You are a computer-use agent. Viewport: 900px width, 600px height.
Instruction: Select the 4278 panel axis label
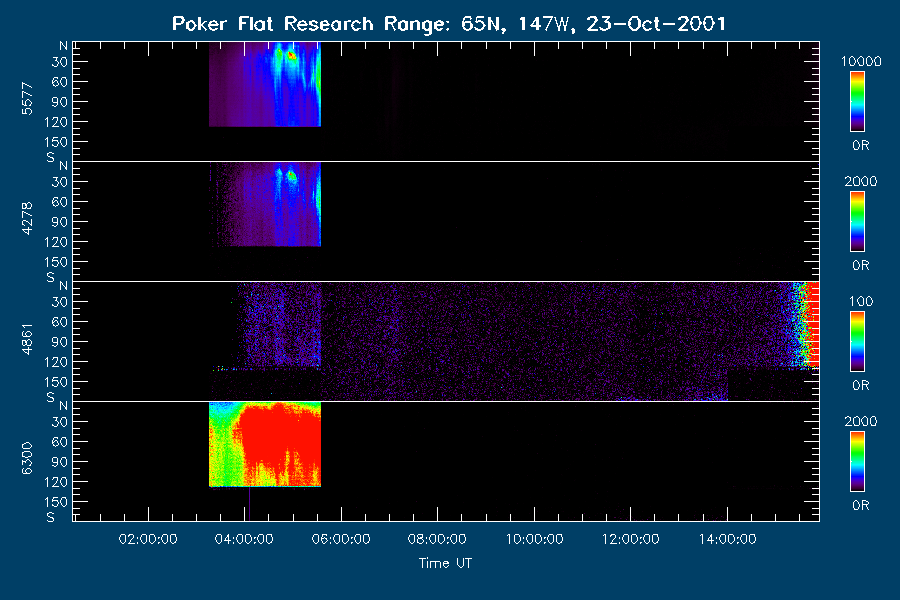[28, 218]
